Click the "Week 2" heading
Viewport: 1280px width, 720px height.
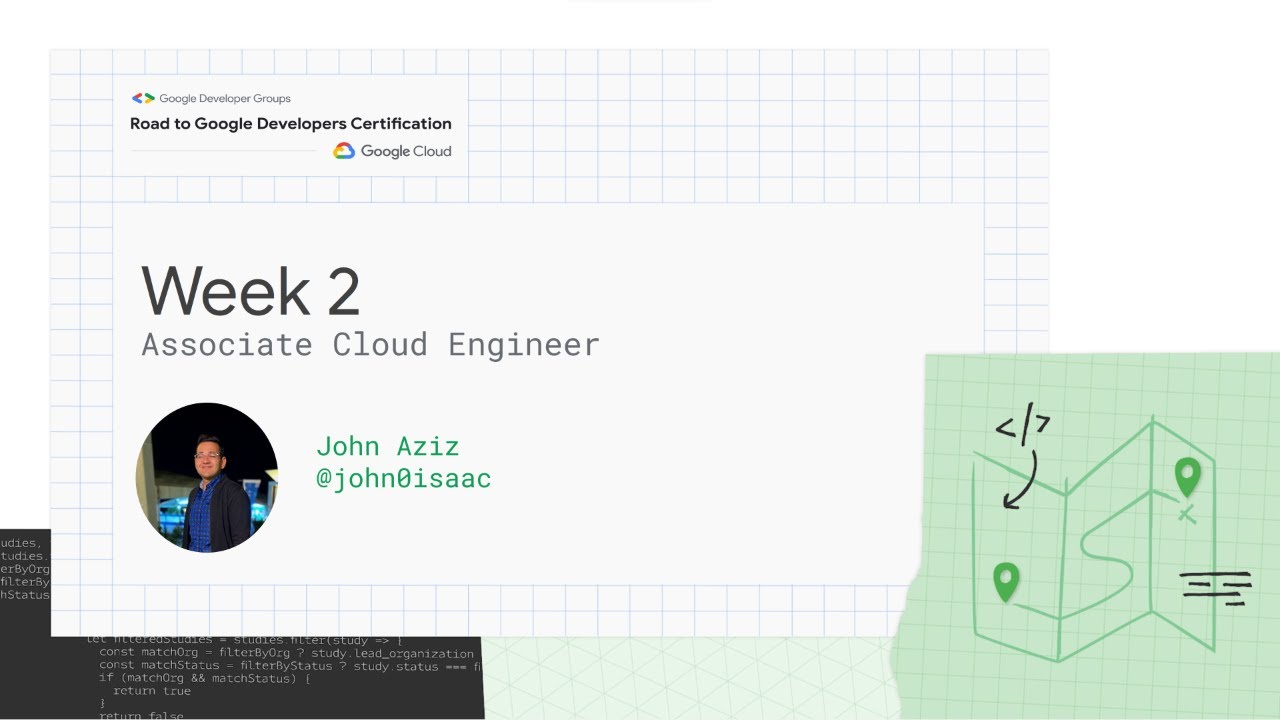coord(250,291)
